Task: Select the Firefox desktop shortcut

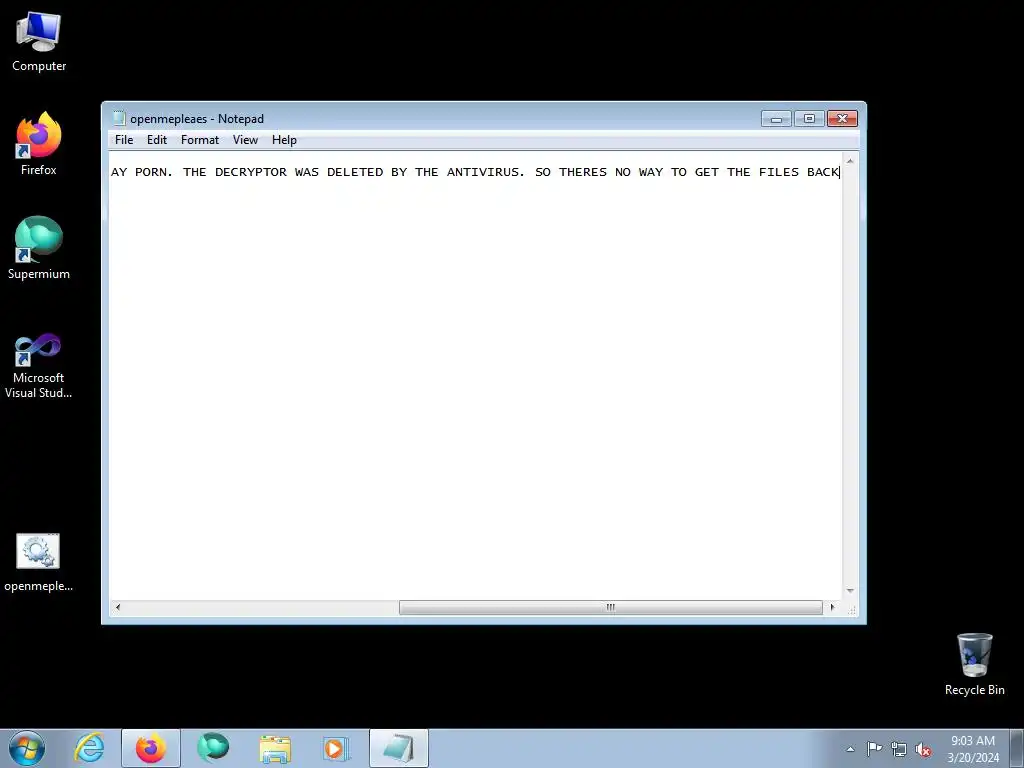Action: pyautogui.click(x=39, y=144)
